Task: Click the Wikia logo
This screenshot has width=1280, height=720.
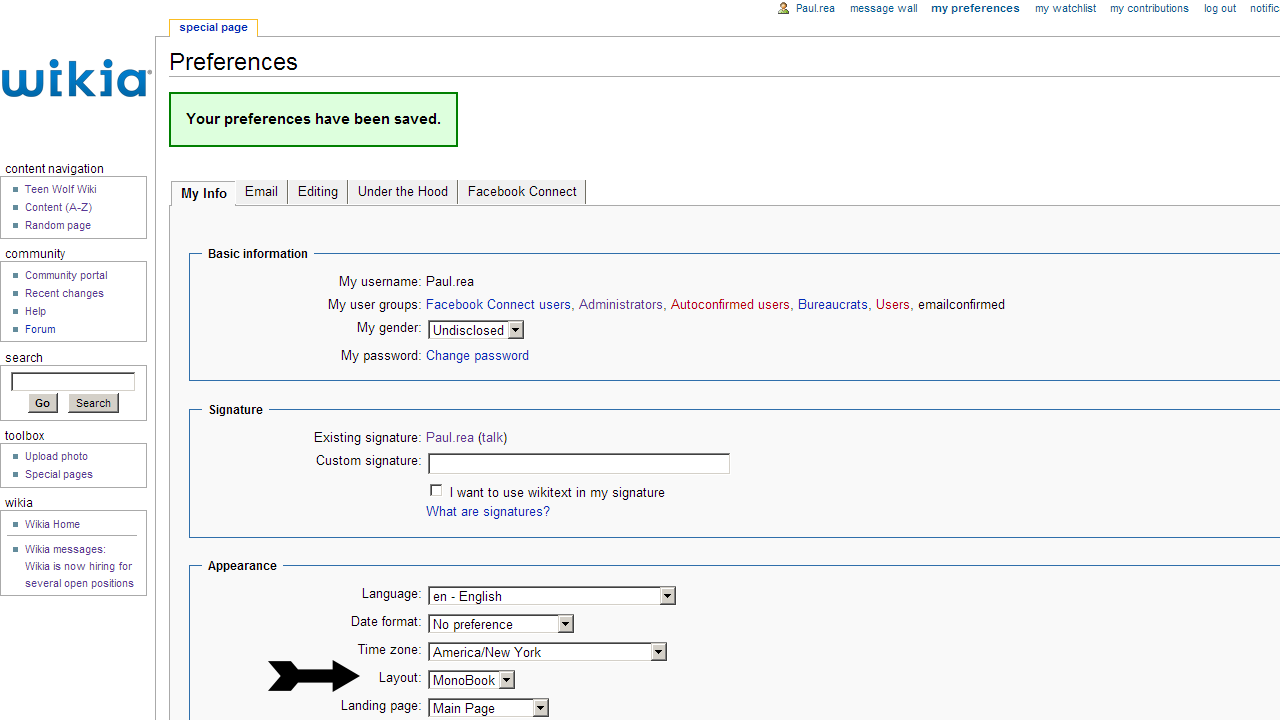Action: [x=76, y=78]
